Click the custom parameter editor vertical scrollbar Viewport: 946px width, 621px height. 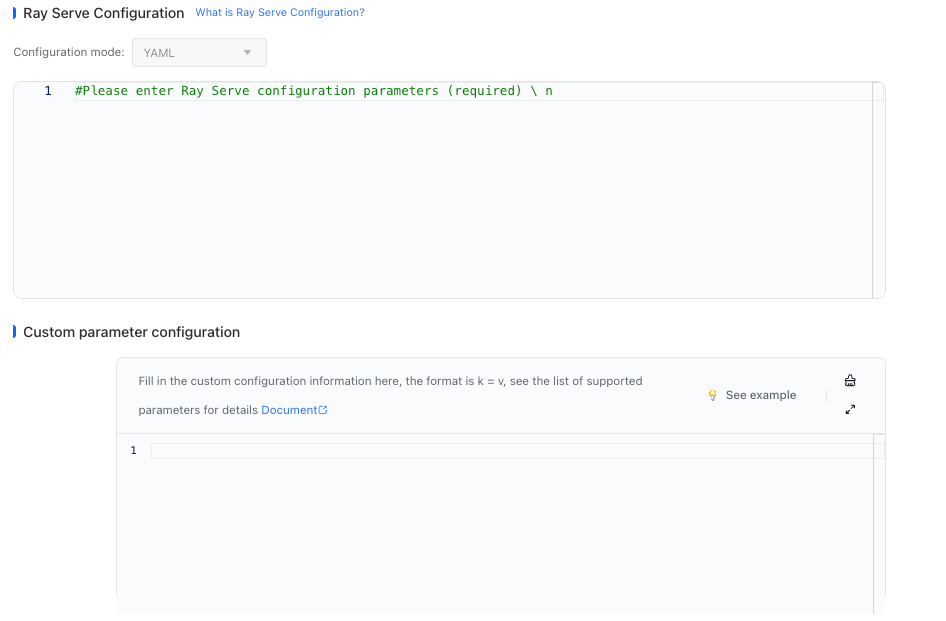pos(878,520)
